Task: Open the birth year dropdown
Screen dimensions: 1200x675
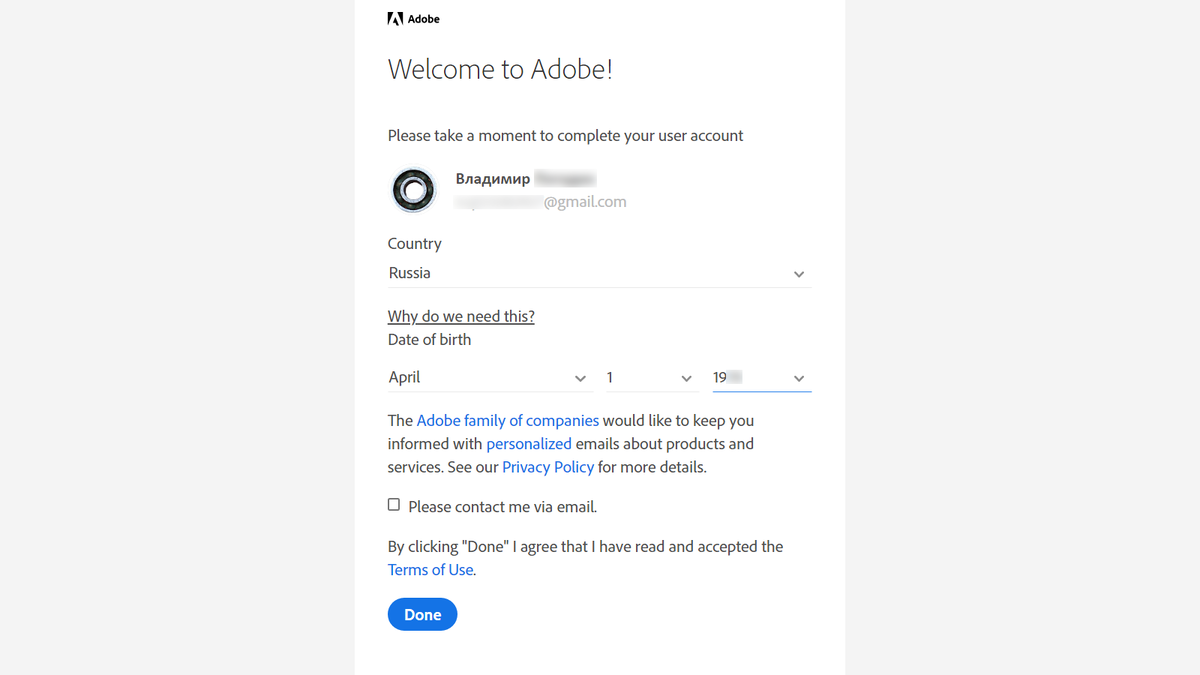Action: pos(750,378)
